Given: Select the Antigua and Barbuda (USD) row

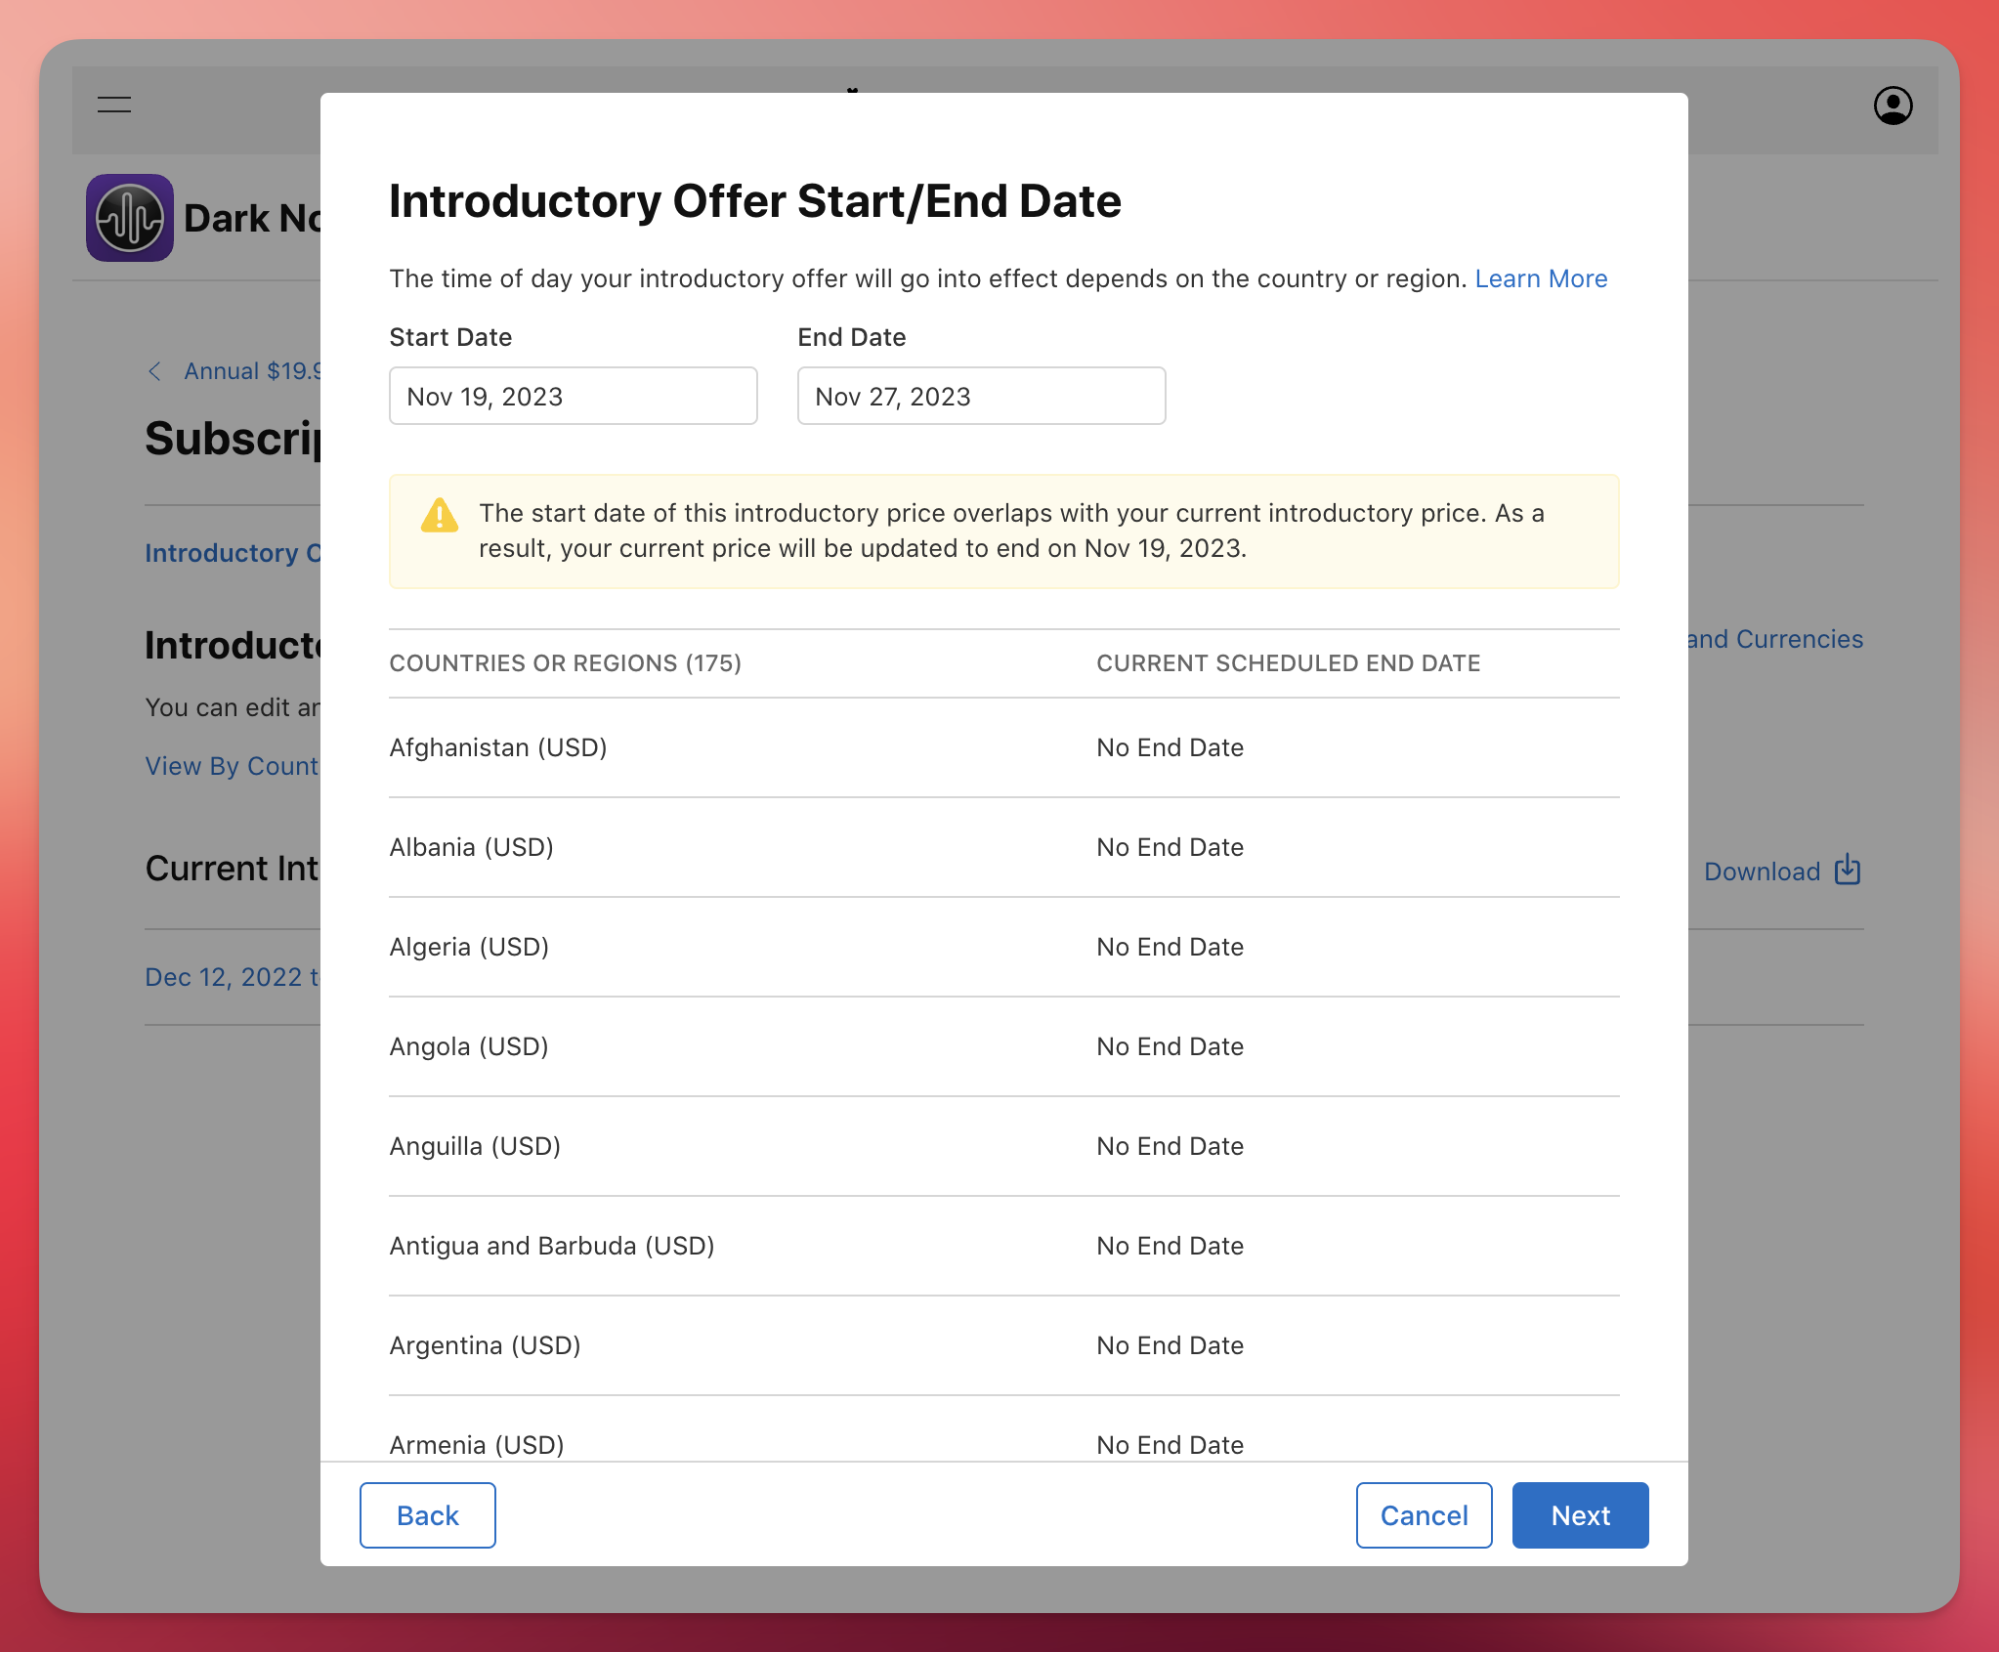Looking at the screenshot, I should click(x=1004, y=1246).
